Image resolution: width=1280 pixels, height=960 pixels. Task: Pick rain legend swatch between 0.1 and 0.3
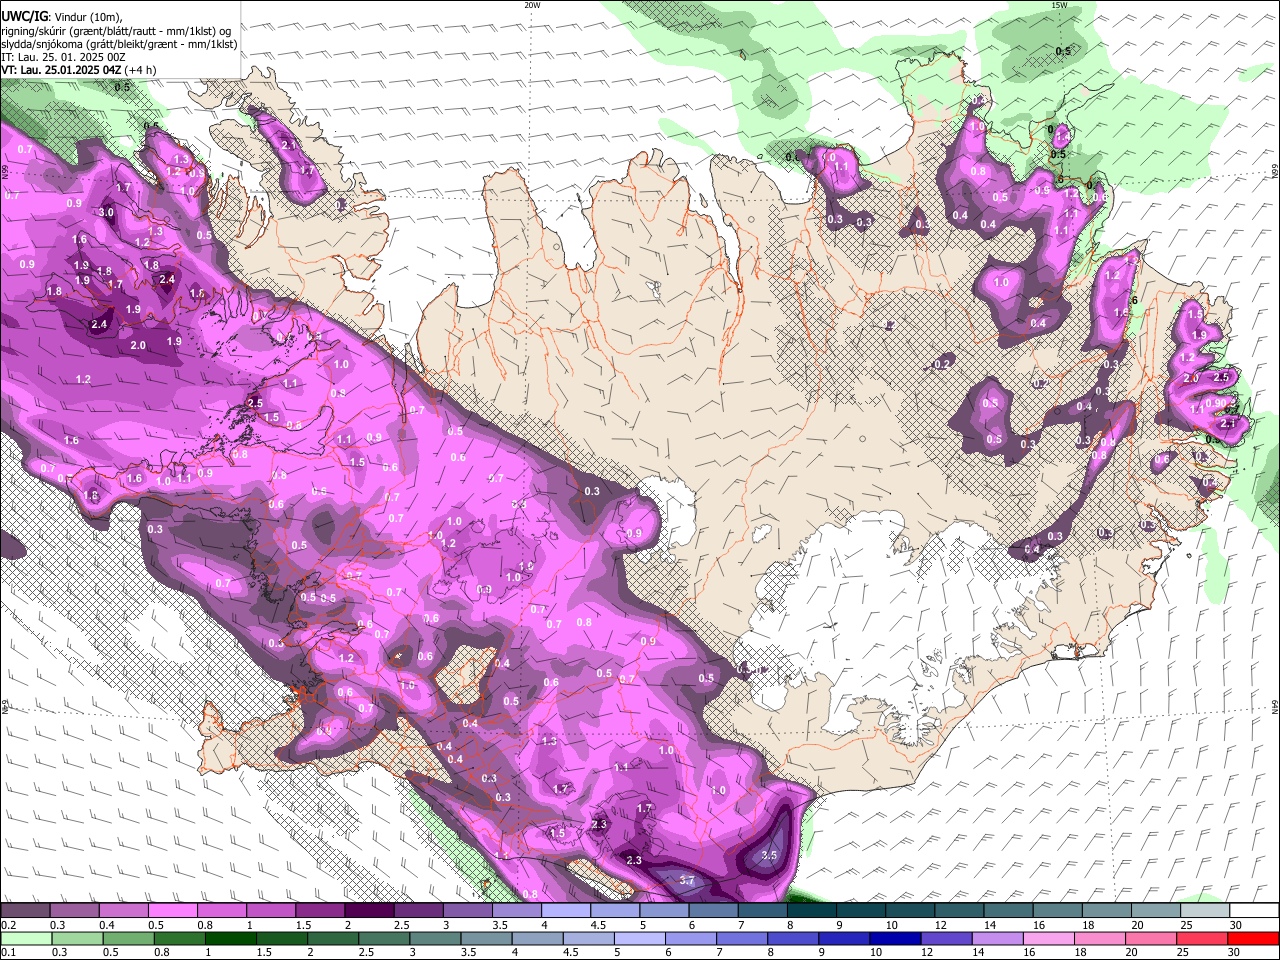tap(26, 938)
